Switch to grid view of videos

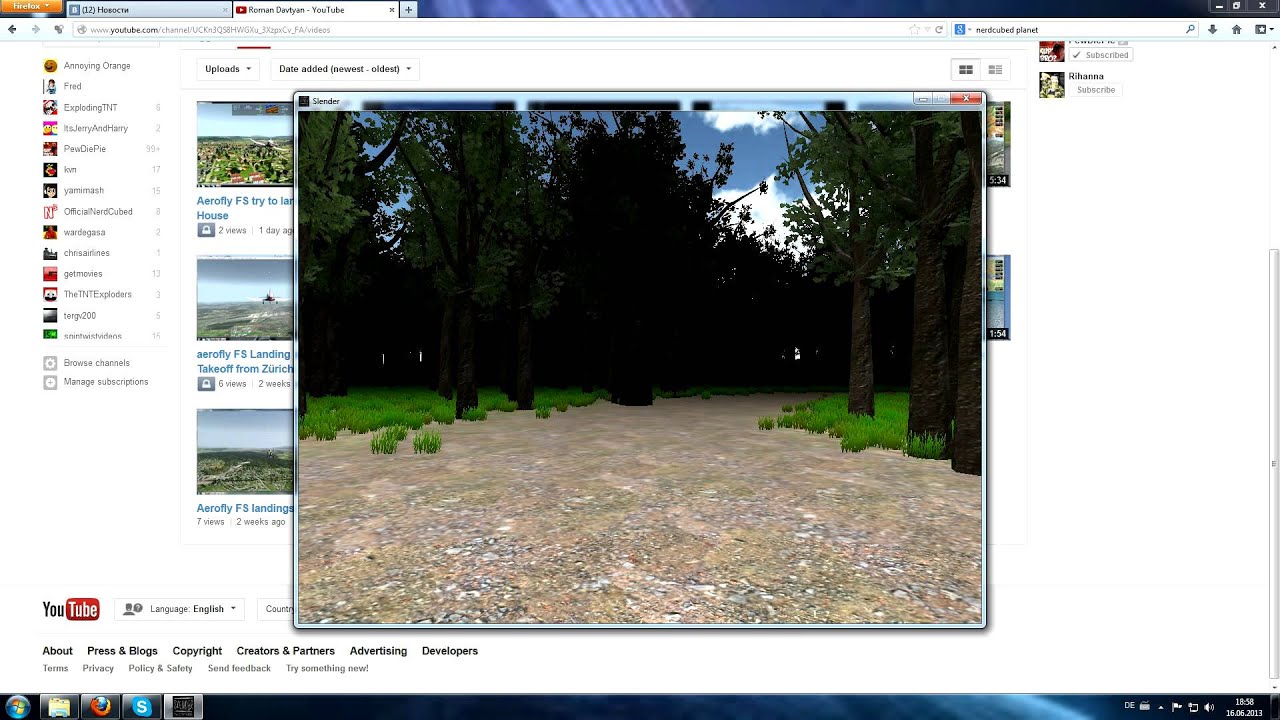pyautogui.click(x=966, y=69)
